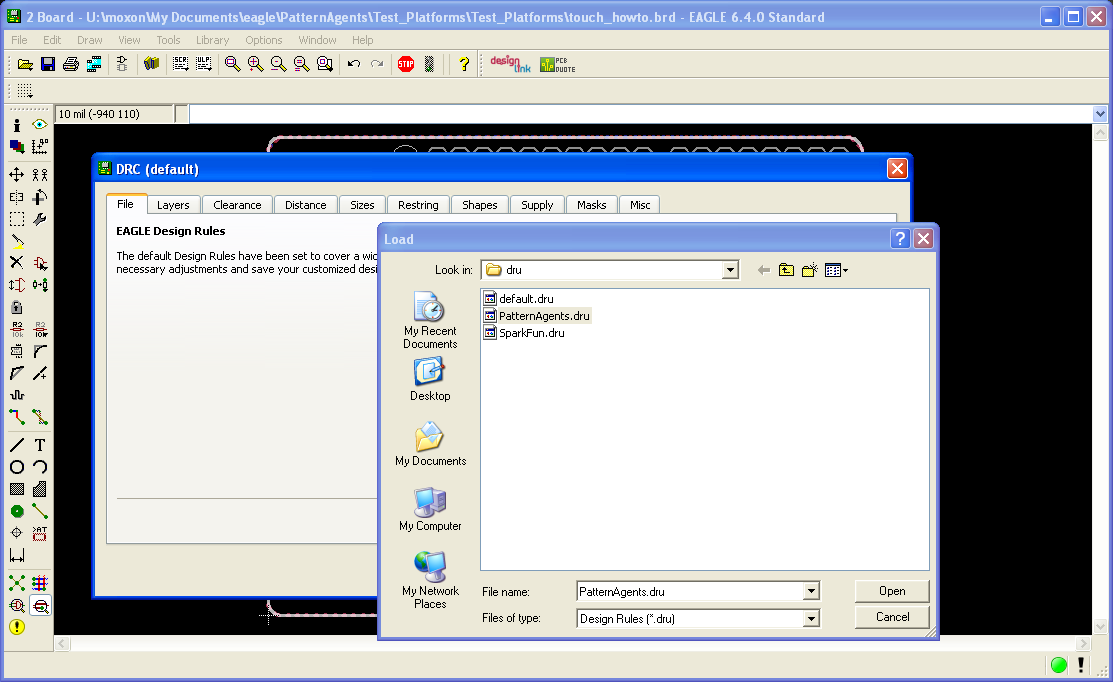The height and width of the screenshot is (682, 1113).
Task: Click the Open file toolbar icon
Action: tap(26, 65)
